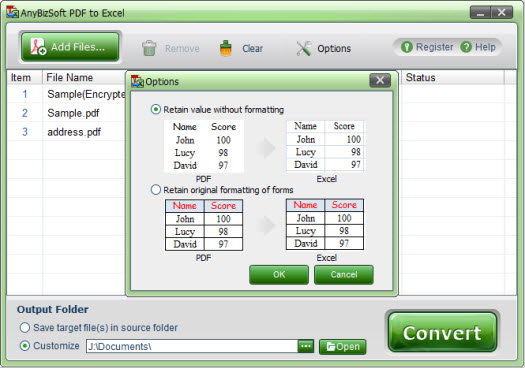Click the Remove trash can icon
Image resolution: width=525 pixels, height=368 pixels.
tap(149, 48)
